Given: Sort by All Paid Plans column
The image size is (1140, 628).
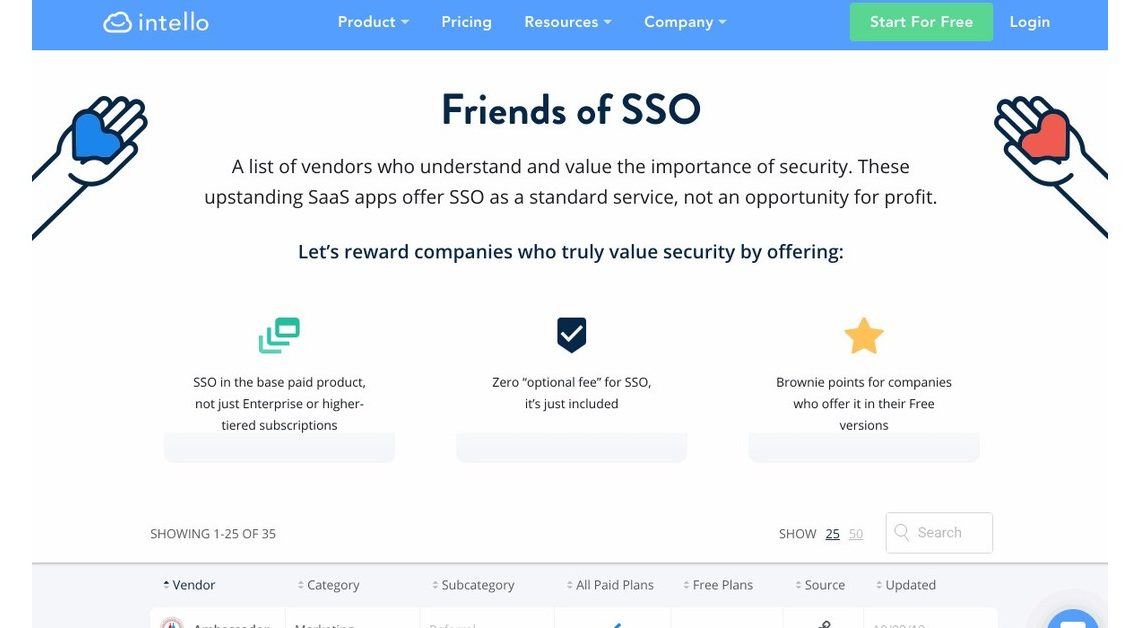Looking at the screenshot, I should tap(610, 585).
